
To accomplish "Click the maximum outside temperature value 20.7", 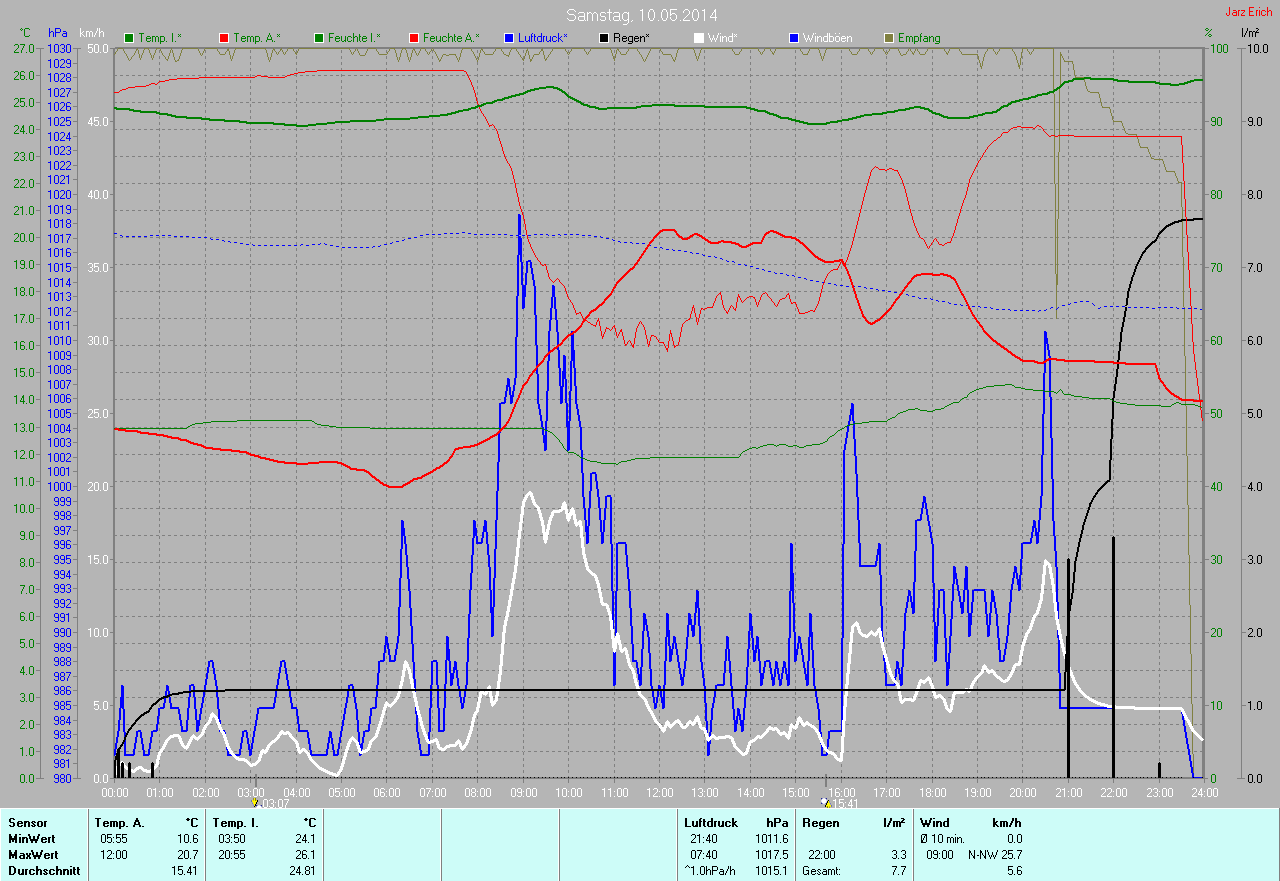I will coord(187,855).
